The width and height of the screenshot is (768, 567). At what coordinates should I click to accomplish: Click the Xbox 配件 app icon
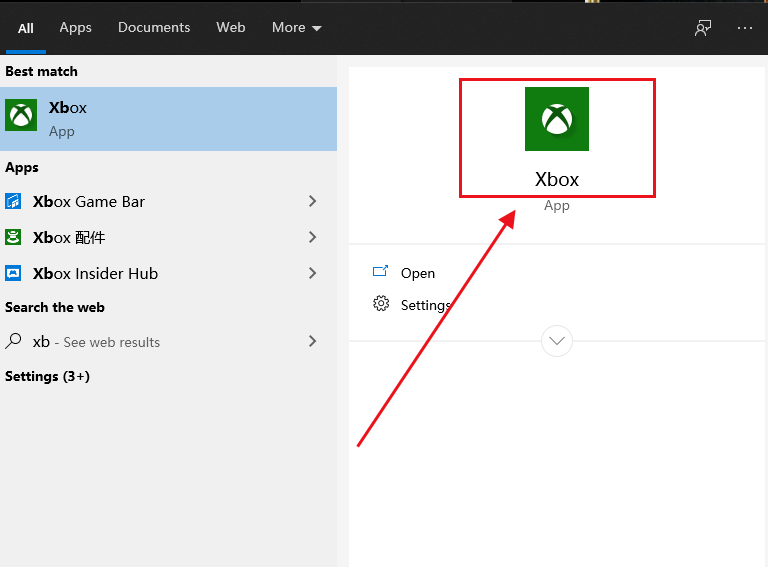[x=14, y=237]
